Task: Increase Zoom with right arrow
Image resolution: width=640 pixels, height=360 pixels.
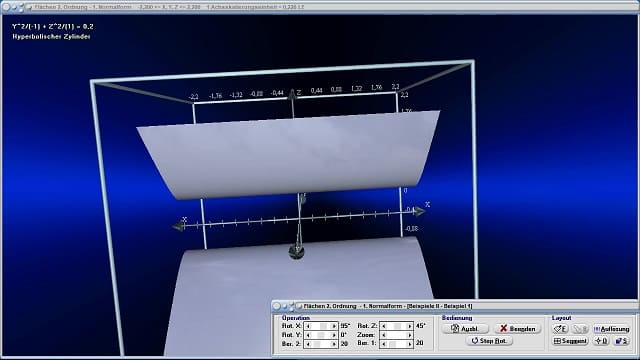Action: click(409, 335)
